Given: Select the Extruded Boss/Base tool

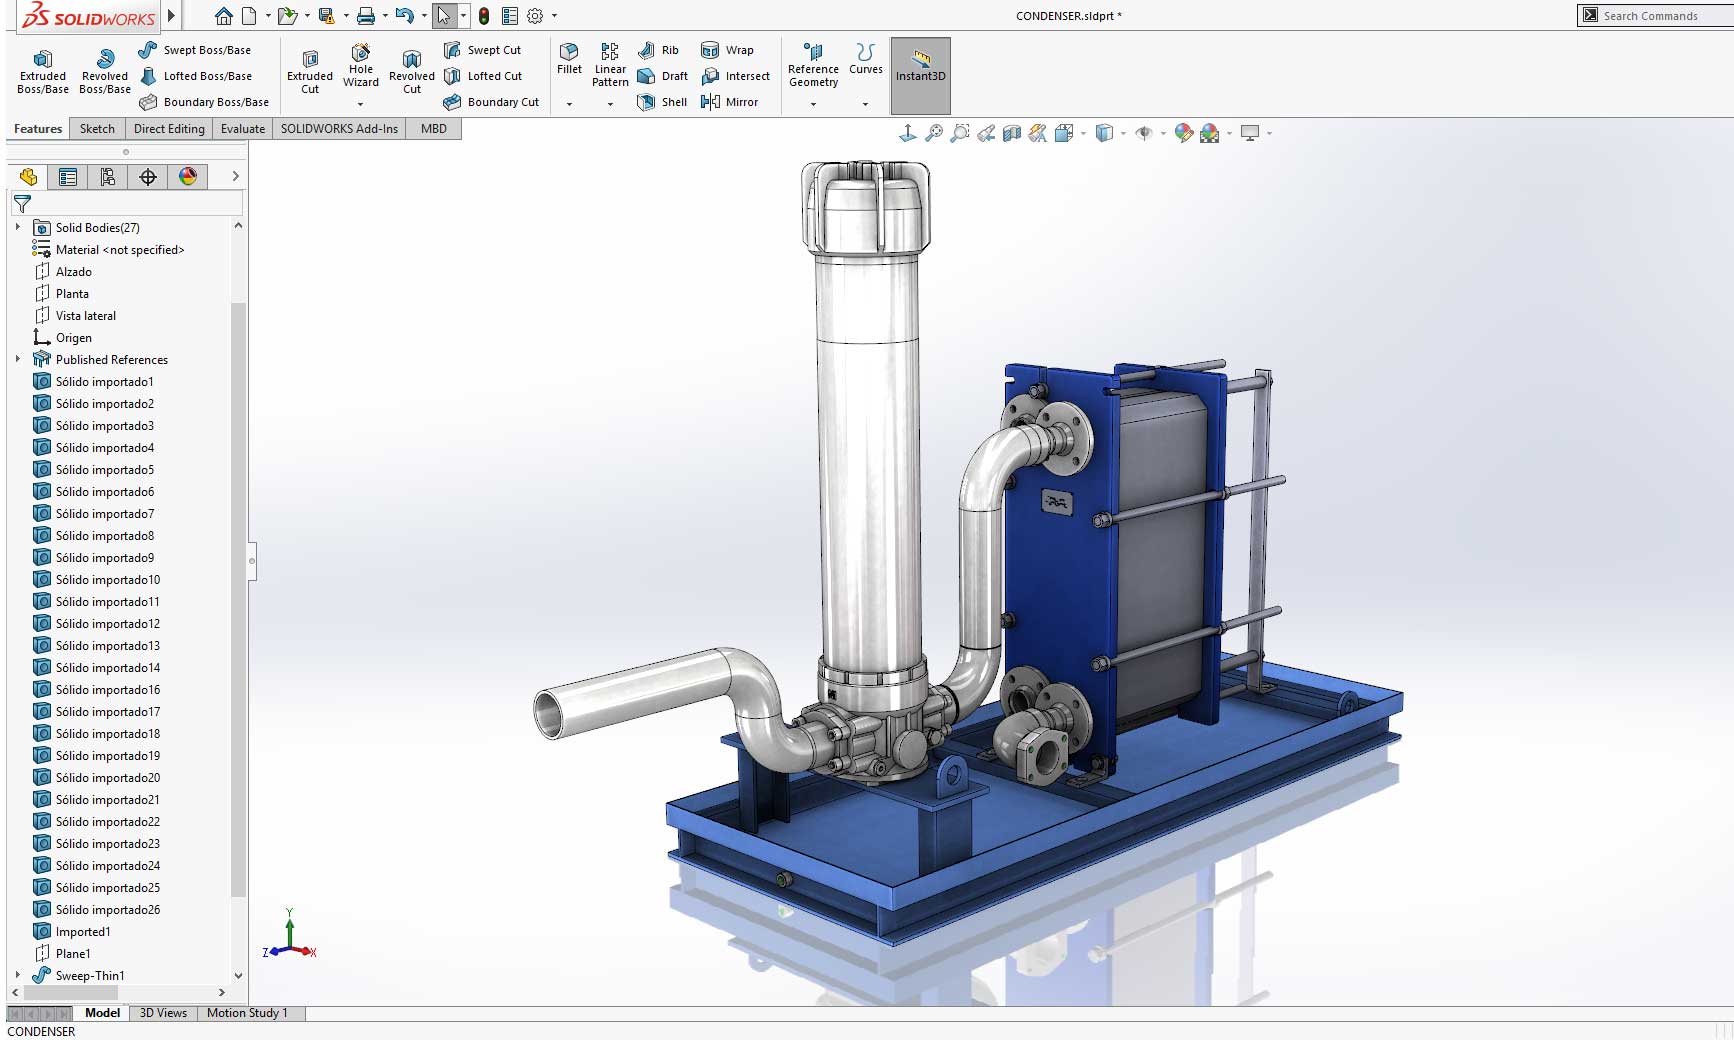Looking at the screenshot, I should tap(42, 70).
